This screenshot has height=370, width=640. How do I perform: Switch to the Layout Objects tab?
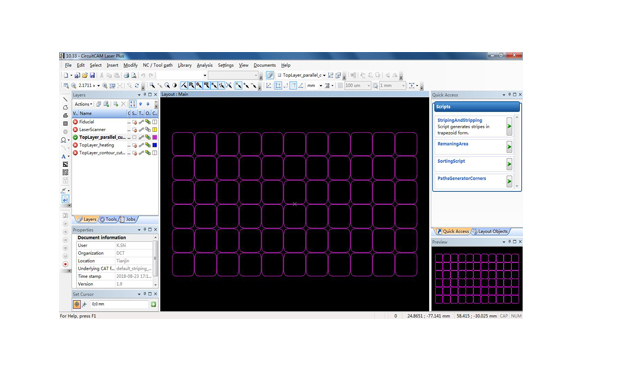(x=490, y=231)
